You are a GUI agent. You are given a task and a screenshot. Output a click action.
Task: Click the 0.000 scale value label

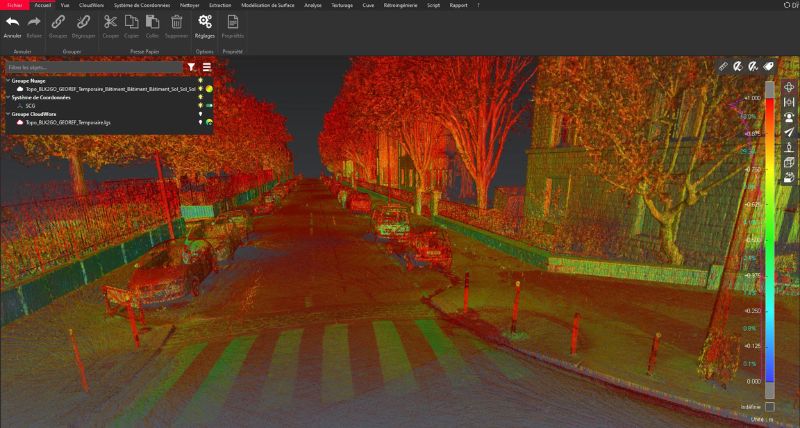(x=754, y=381)
